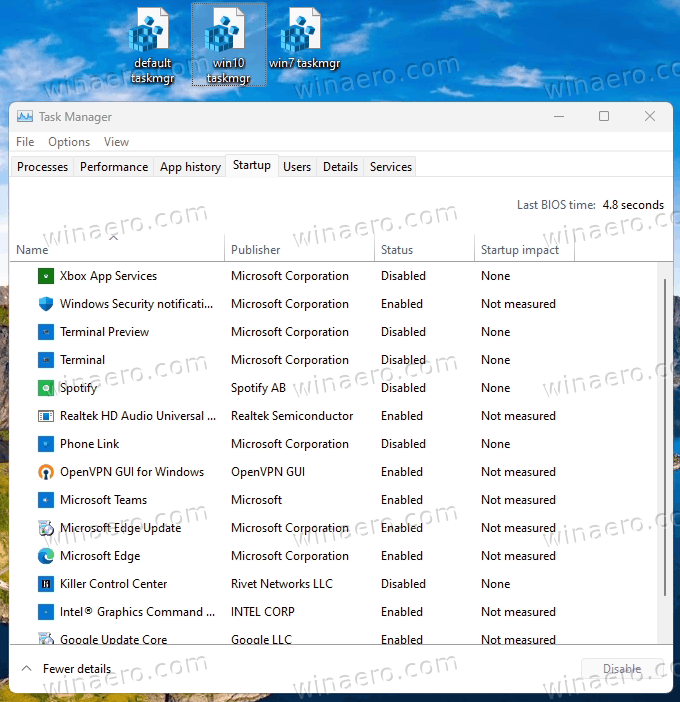Select the win7 taskmgr desktop file
This screenshot has height=702, width=680.
pyautogui.click(x=304, y=39)
